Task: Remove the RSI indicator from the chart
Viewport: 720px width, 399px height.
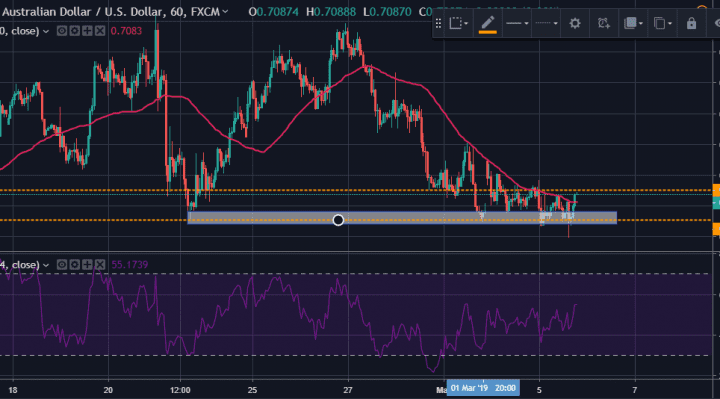Action: (x=100, y=265)
